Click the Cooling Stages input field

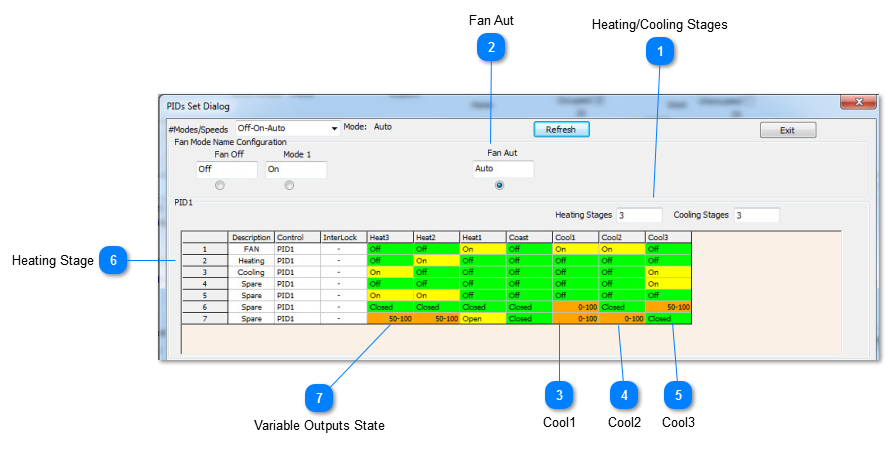pos(757,215)
